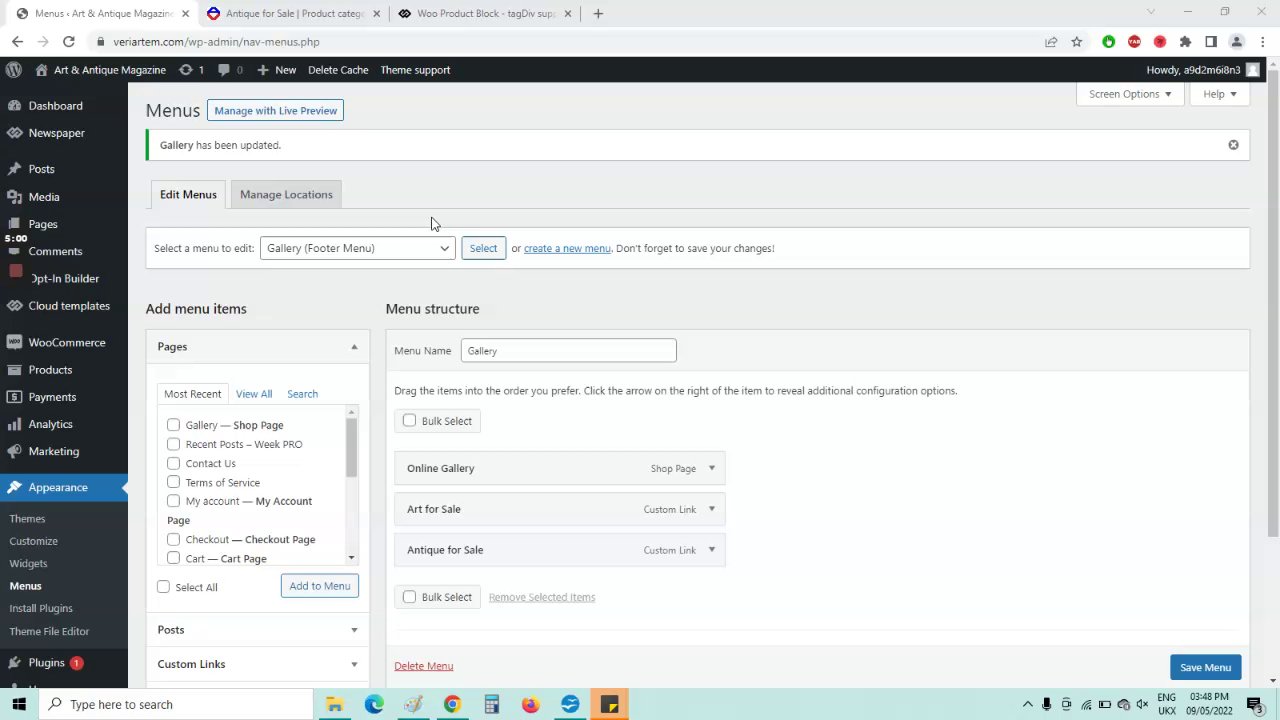Click the Save Menu button

pyautogui.click(x=1205, y=668)
